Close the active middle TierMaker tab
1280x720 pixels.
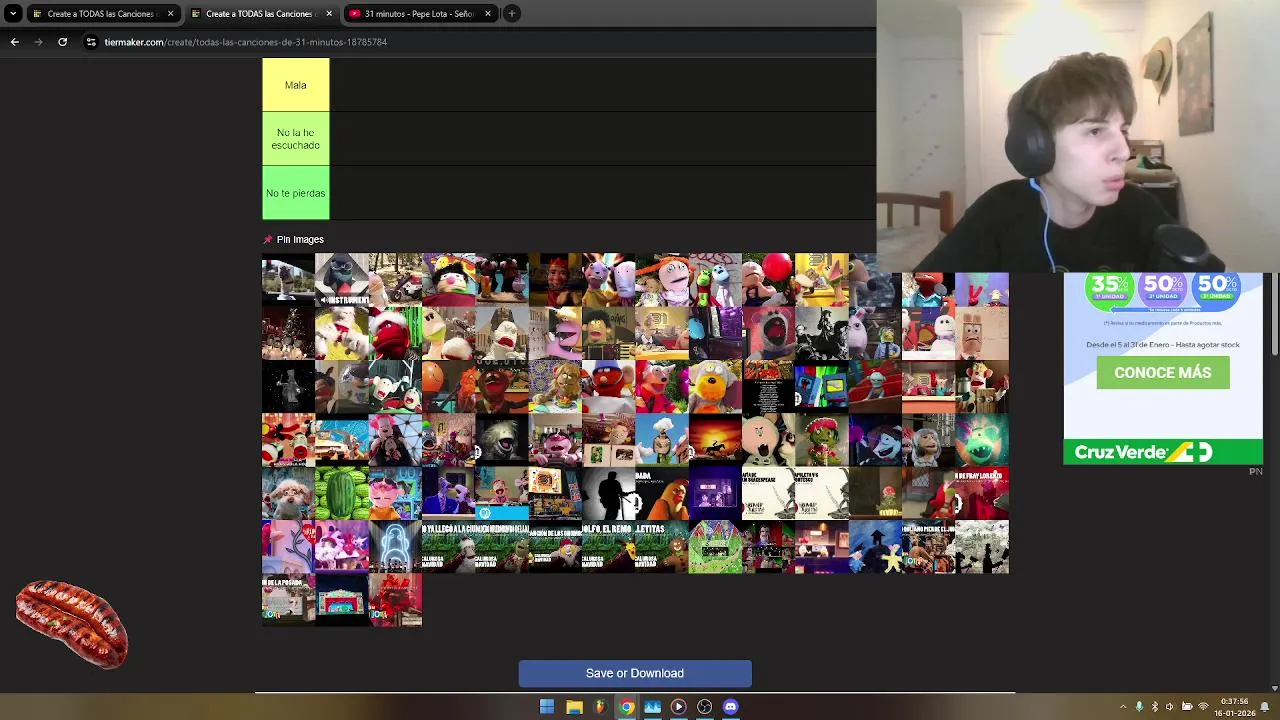pos(330,14)
